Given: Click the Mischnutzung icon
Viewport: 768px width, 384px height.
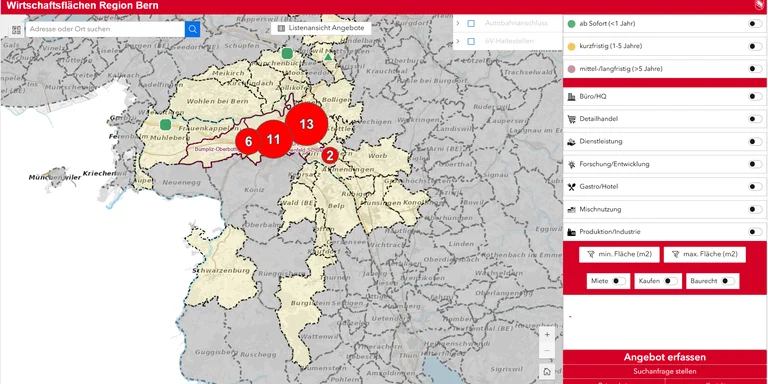Looking at the screenshot, I should (571, 210).
